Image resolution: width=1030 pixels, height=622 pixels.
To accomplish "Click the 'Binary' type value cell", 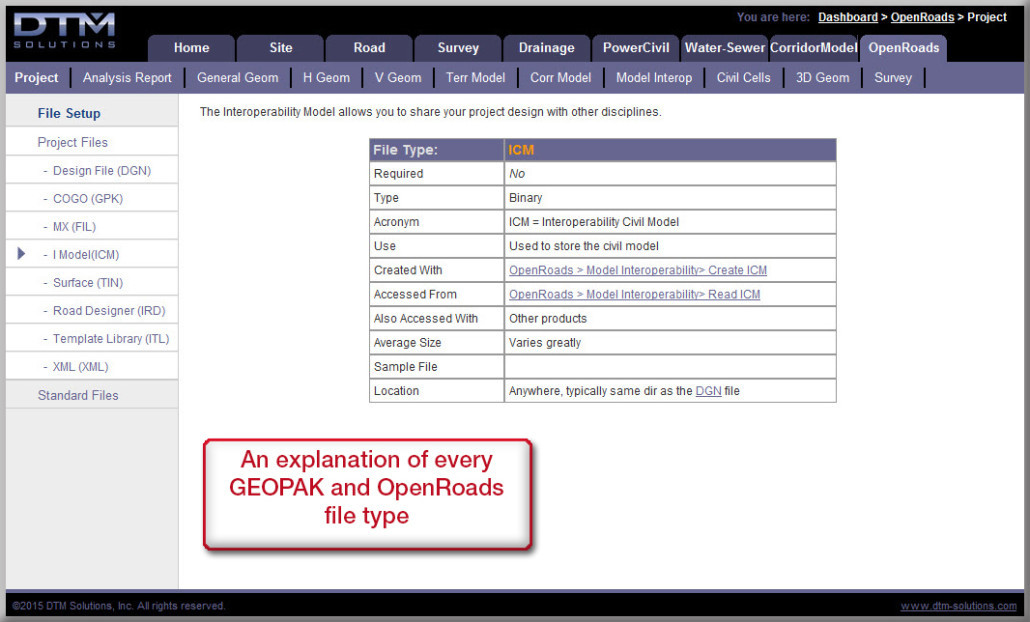I will click(670, 198).
